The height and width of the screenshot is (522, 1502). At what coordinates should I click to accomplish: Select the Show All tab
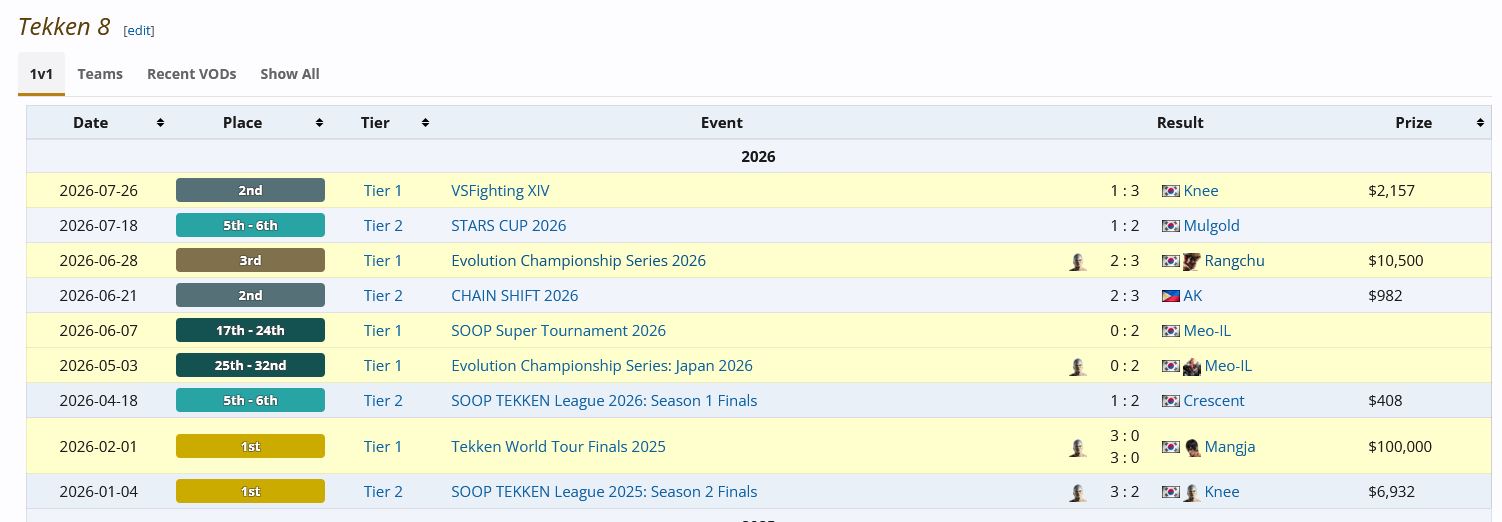tap(290, 74)
